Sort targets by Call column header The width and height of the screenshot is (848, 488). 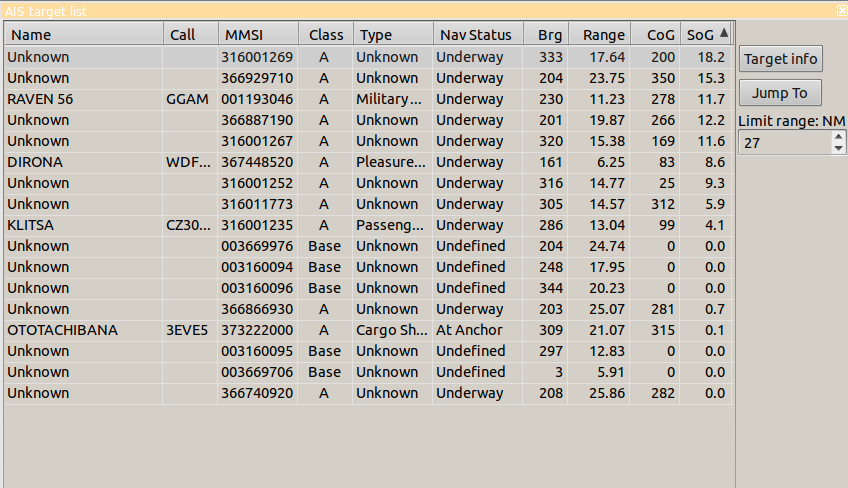pyautogui.click(x=190, y=35)
